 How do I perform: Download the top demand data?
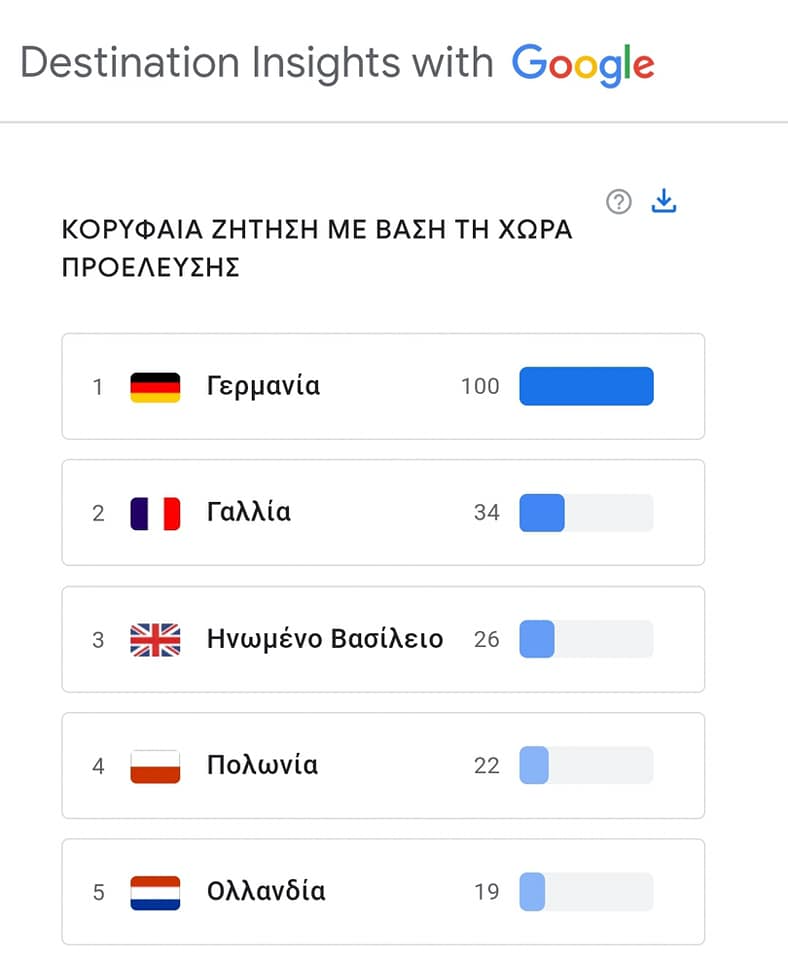pyautogui.click(x=664, y=201)
